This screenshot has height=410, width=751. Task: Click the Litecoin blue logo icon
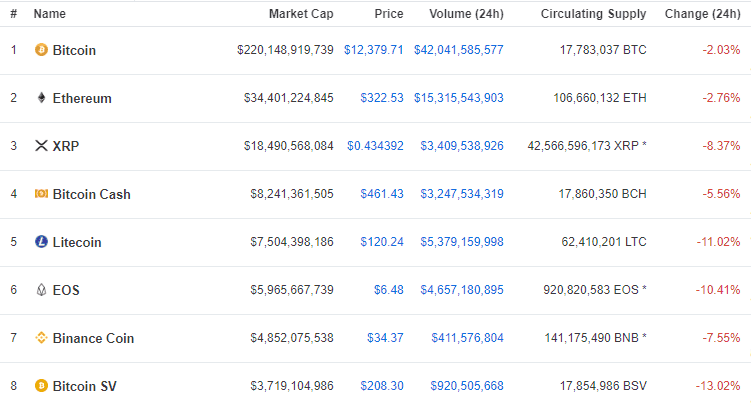41,241
